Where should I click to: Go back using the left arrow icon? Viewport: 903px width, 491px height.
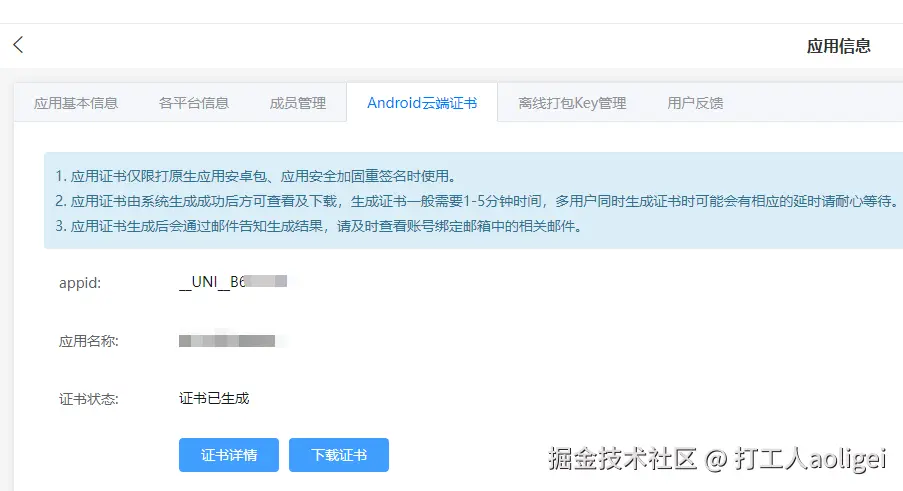pos(18,45)
